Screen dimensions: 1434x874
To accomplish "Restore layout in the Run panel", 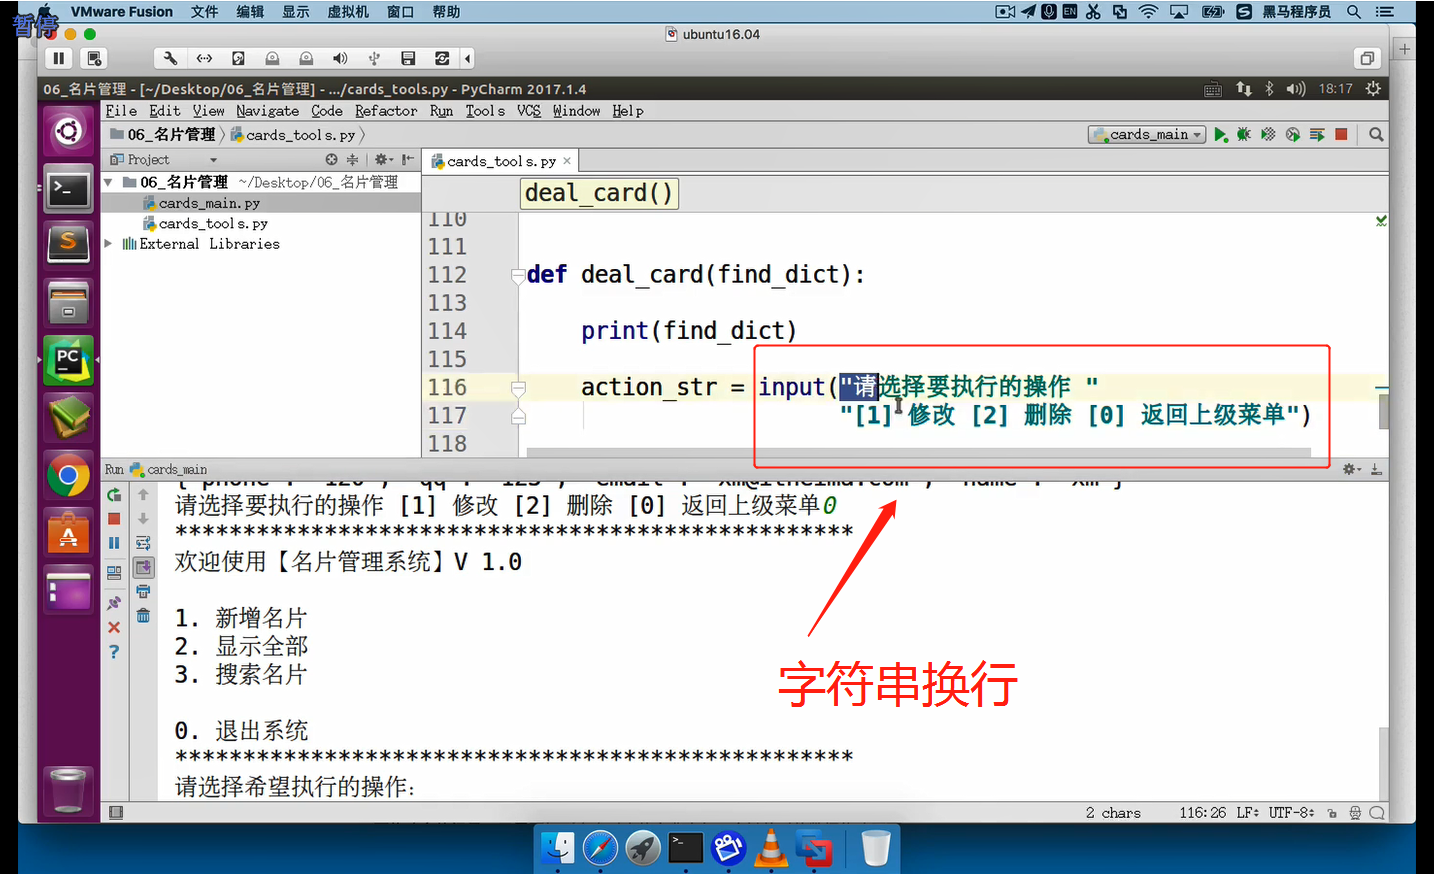I will (x=114, y=573).
